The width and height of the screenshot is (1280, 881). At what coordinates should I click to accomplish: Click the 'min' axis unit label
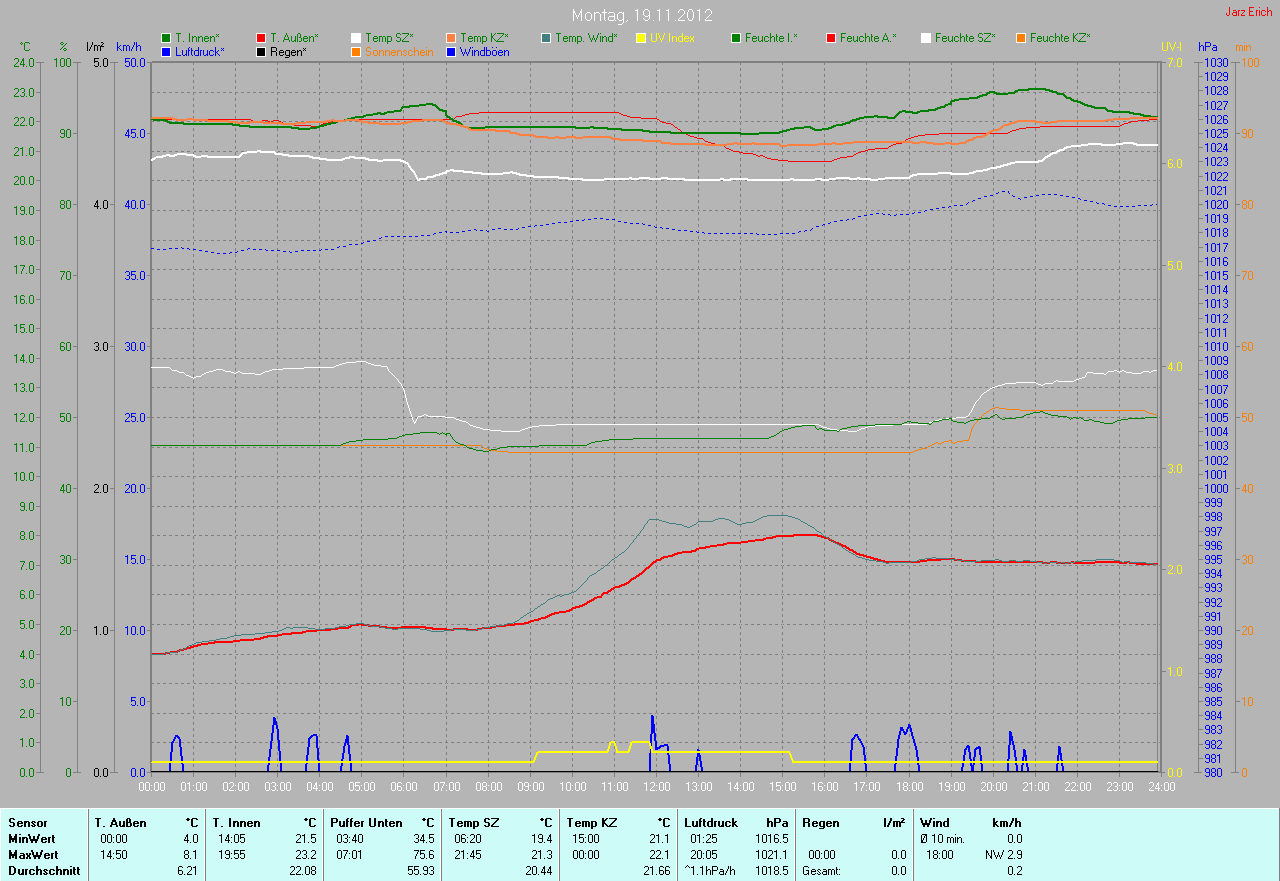1243,46
